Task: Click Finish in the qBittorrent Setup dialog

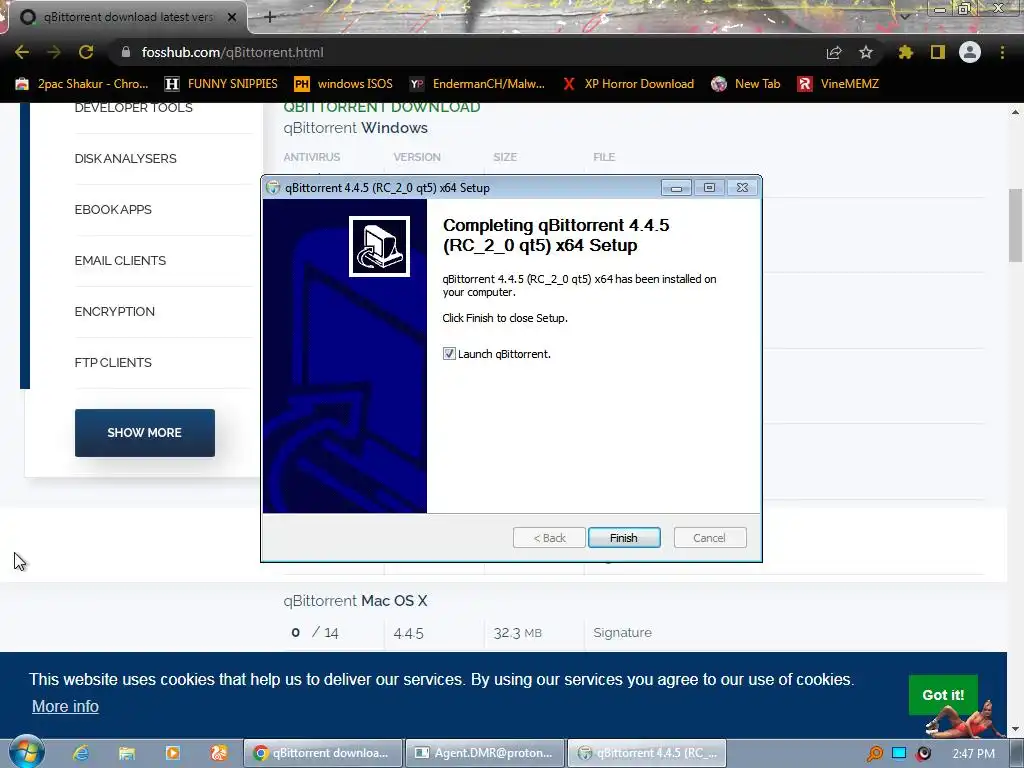Action: click(x=624, y=537)
